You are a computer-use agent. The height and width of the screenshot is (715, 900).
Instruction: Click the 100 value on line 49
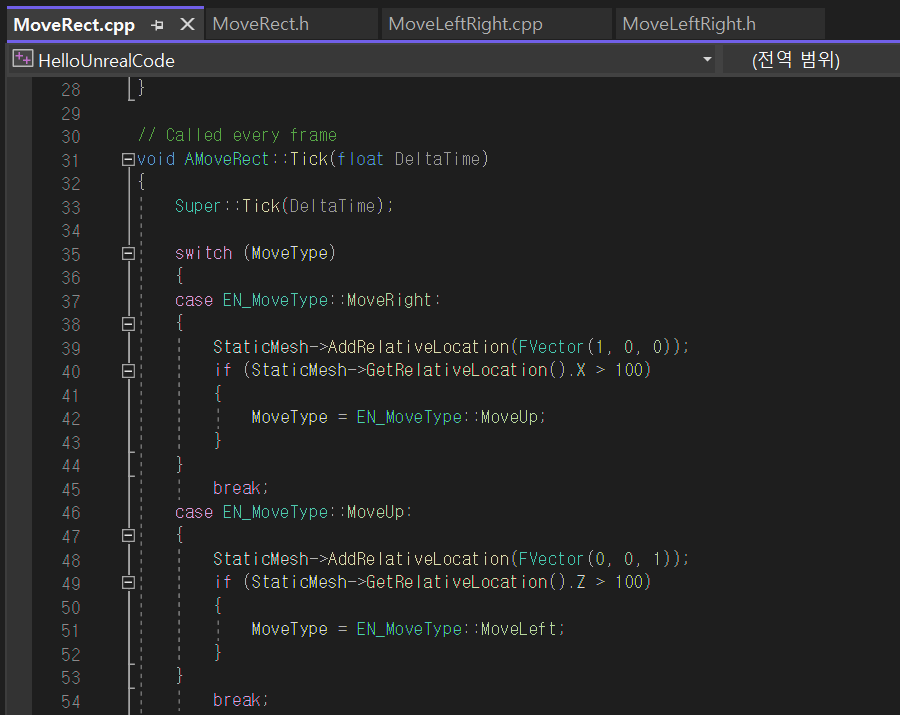pyautogui.click(x=629, y=582)
